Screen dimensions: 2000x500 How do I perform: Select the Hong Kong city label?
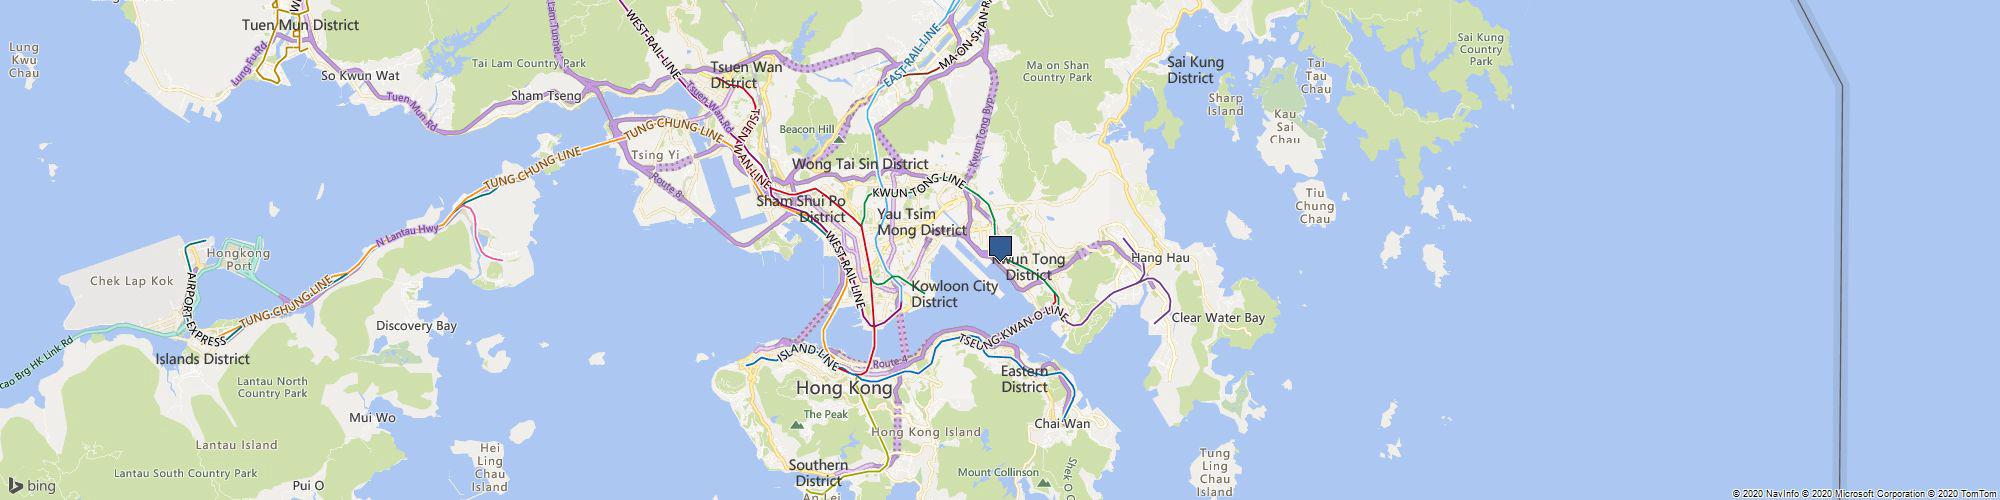(x=843, y=387)
